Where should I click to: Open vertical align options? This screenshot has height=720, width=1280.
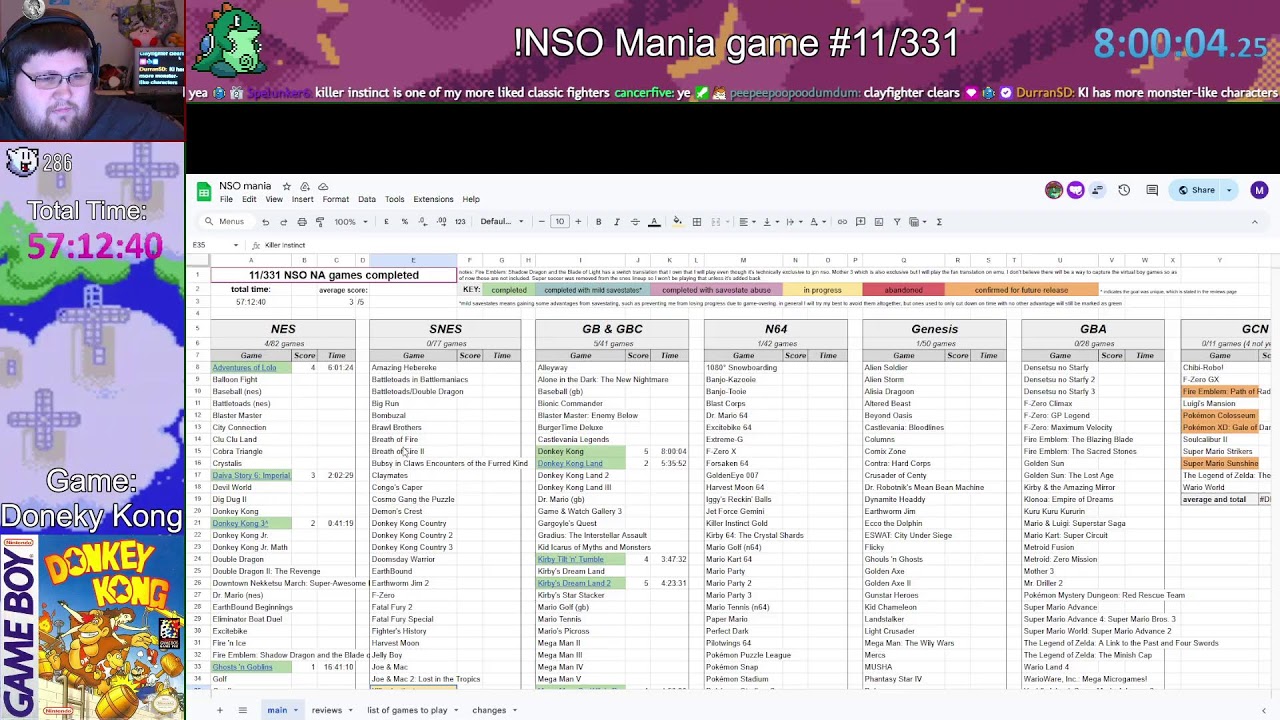769,222
